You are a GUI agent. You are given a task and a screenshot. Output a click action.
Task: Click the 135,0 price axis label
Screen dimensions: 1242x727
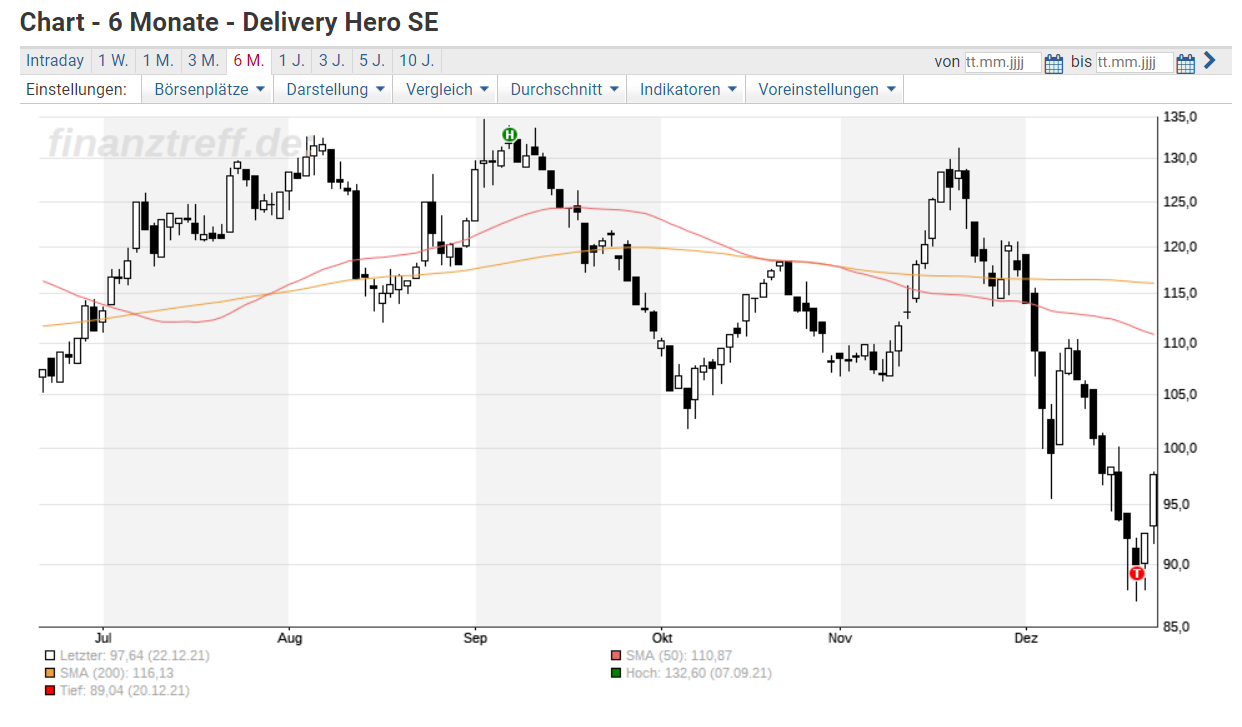1181,117
